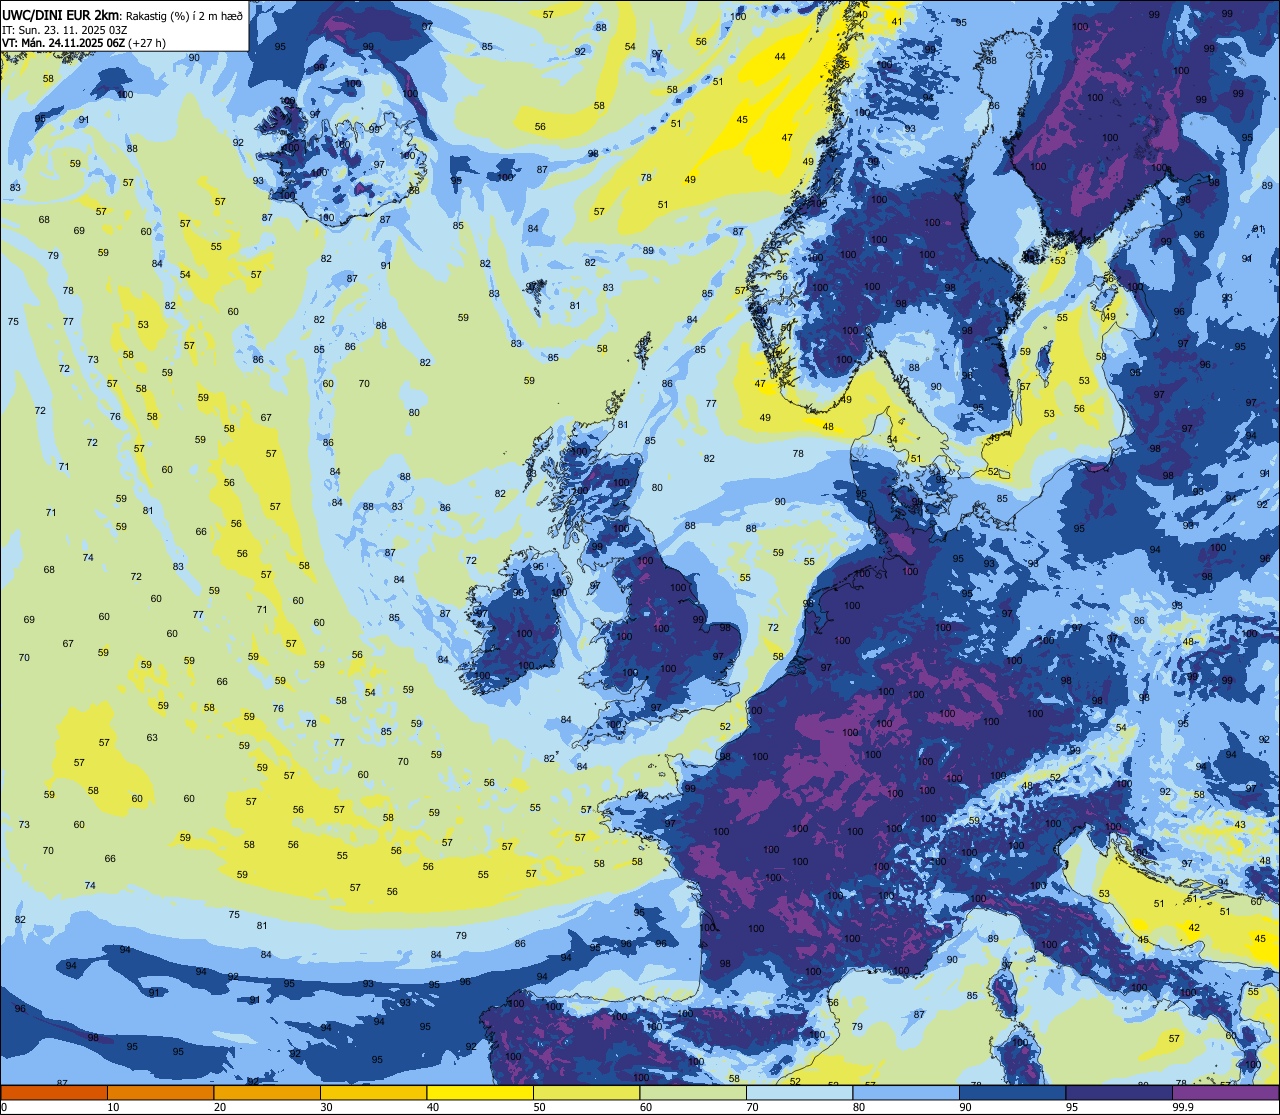The image size is (1280, 1115).
Task: Pick the 20–30 legend color swatch
Action: point(267,1092)
